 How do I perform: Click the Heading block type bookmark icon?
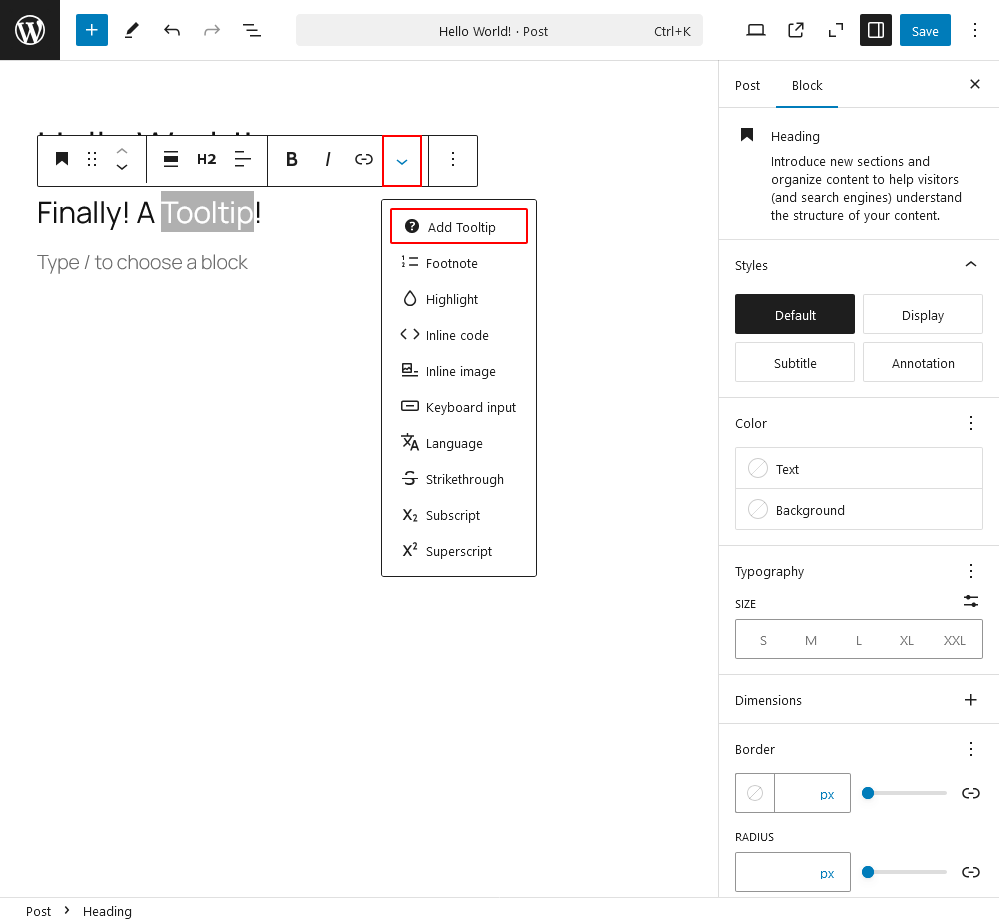[61, 159]
